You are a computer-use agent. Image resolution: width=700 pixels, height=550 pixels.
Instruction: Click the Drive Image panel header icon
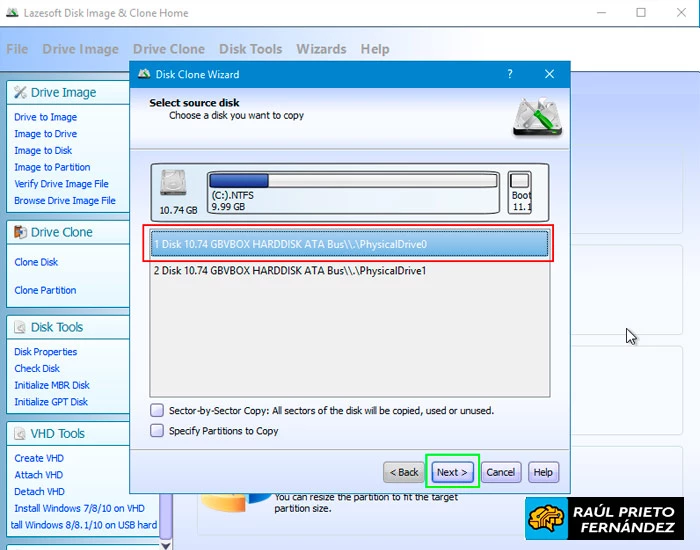pyautogui.click(x=20, y=93)
